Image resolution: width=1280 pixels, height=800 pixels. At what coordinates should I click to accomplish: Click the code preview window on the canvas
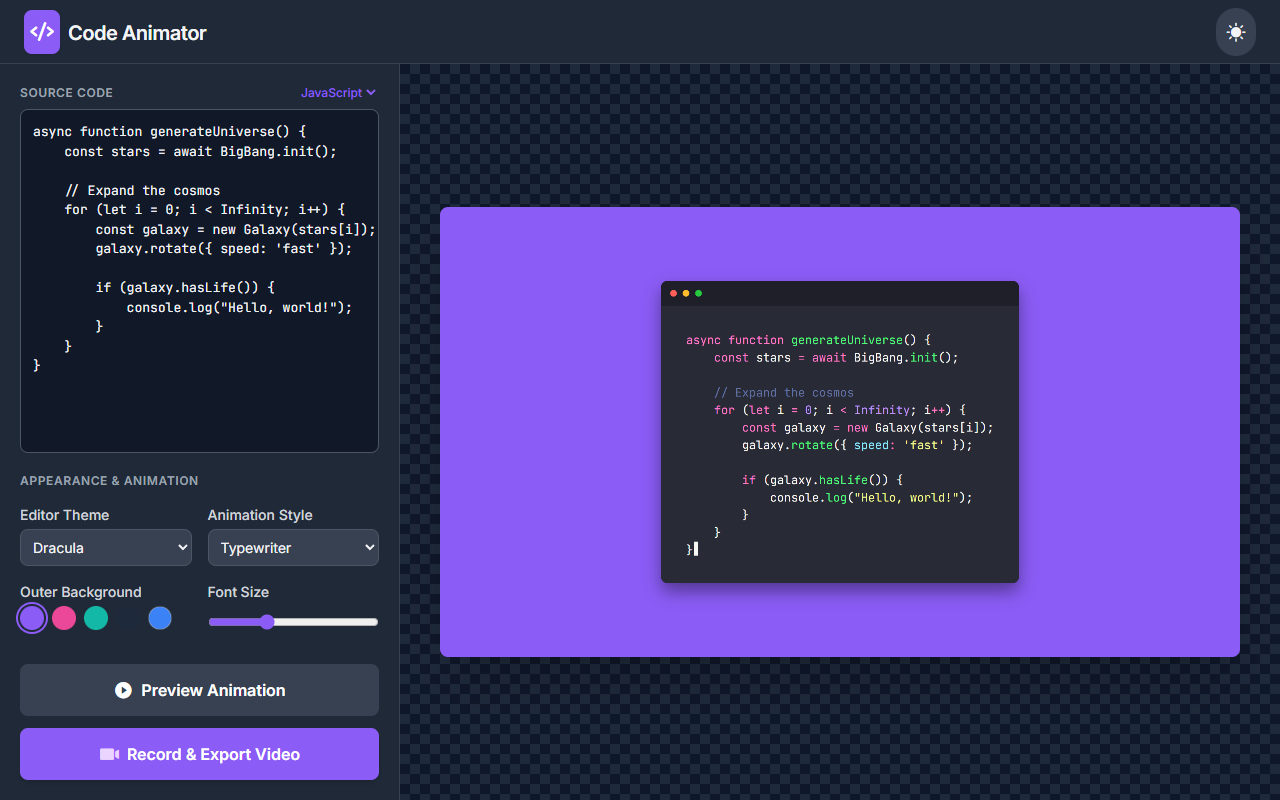[x=840, y=430]
